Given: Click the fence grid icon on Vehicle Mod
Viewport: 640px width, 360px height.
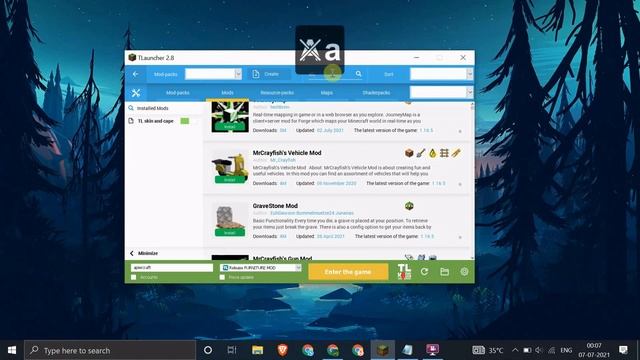Looking at the screenshot, I should tap(444, 153).
